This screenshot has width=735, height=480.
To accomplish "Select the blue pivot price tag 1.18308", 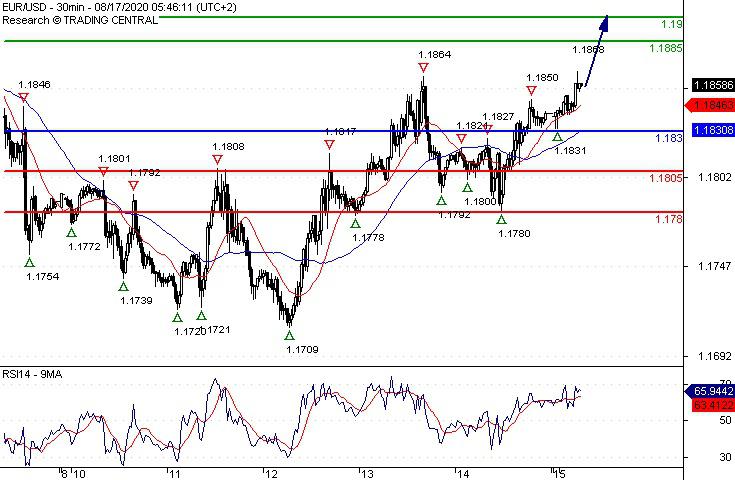I will click(712, 130).
